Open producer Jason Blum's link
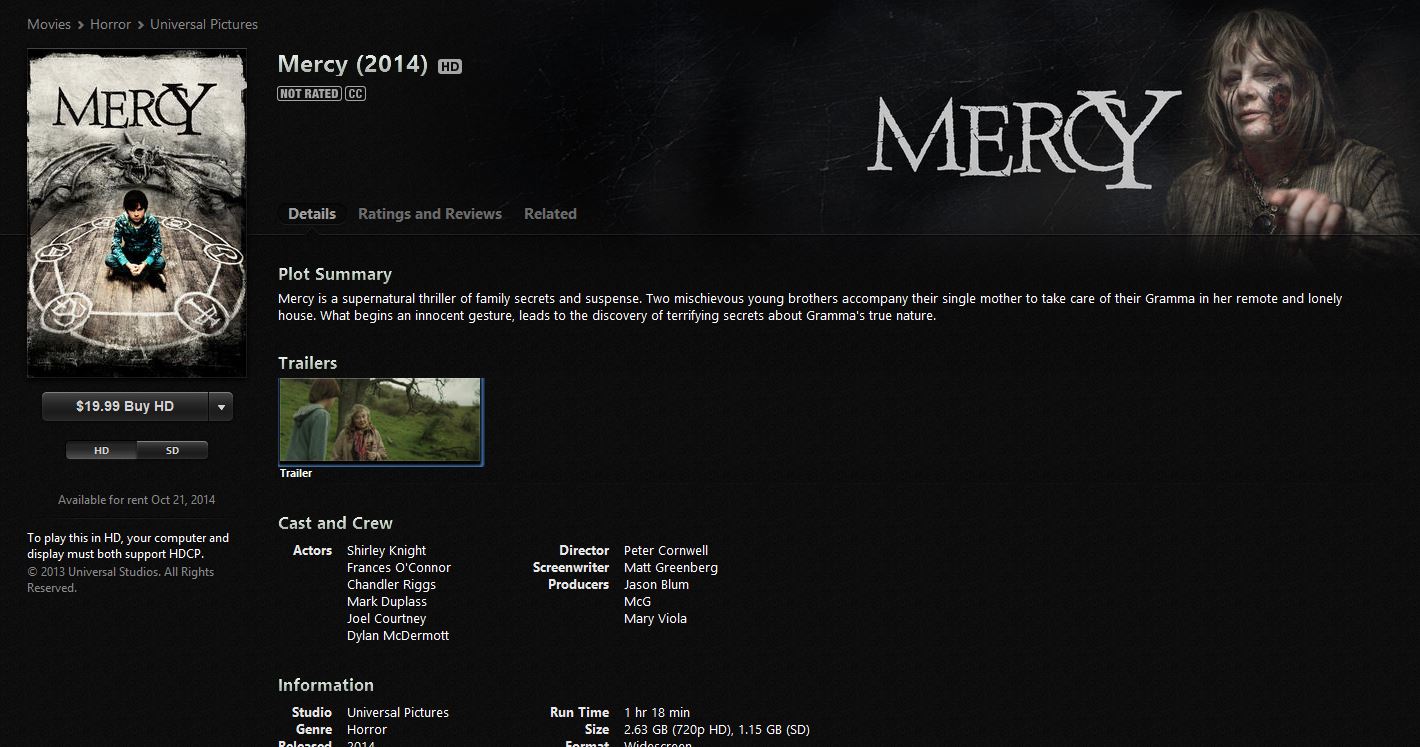 tap(656, 585)
